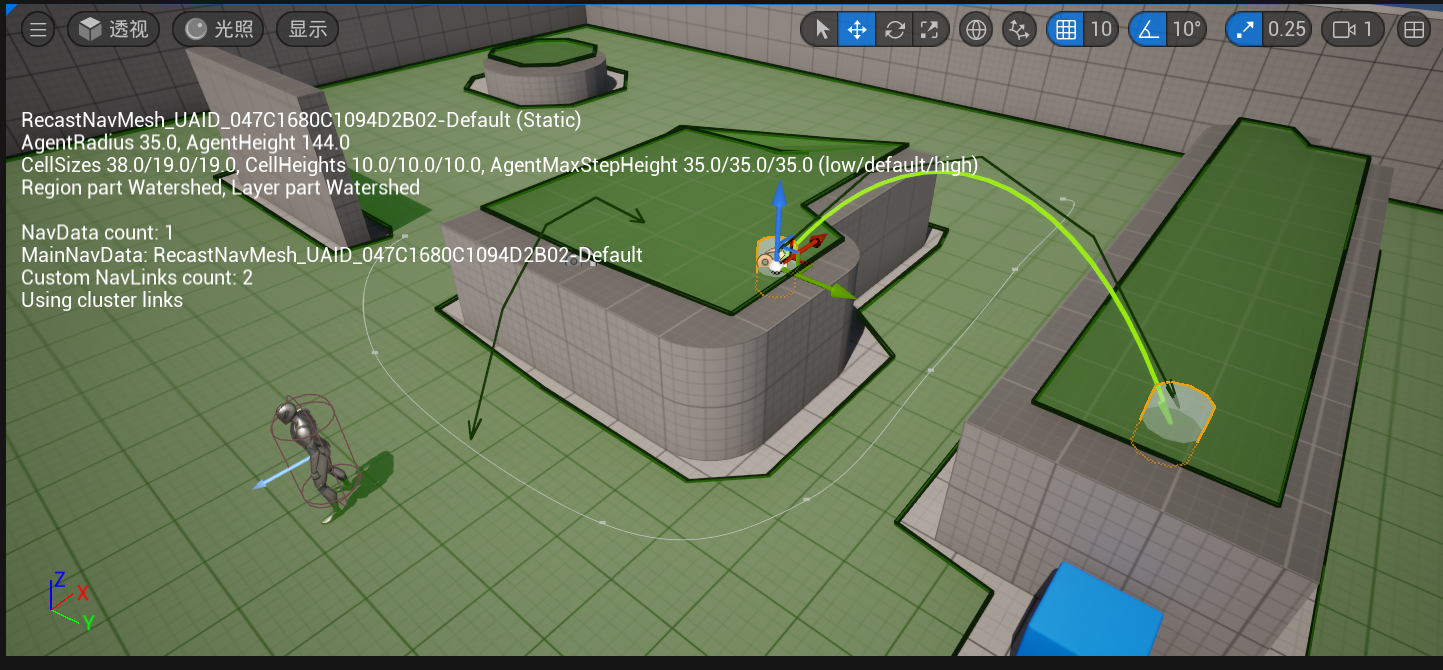Select the mannequin character in viewport

313,456
